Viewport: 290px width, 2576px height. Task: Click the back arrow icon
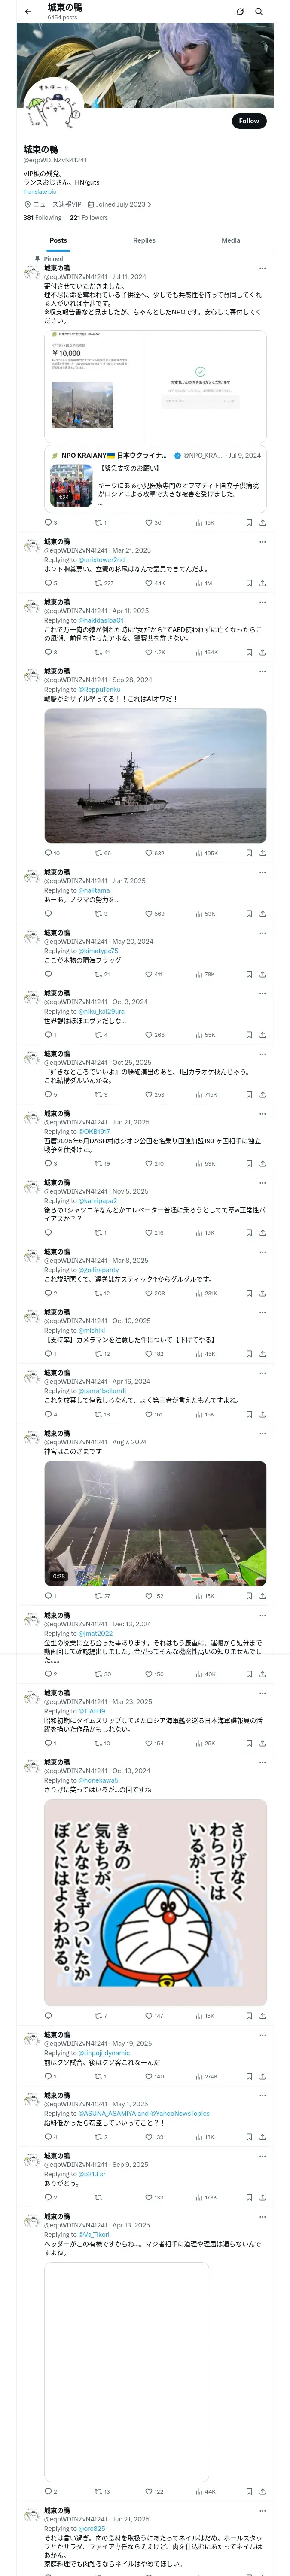[28, 12]
